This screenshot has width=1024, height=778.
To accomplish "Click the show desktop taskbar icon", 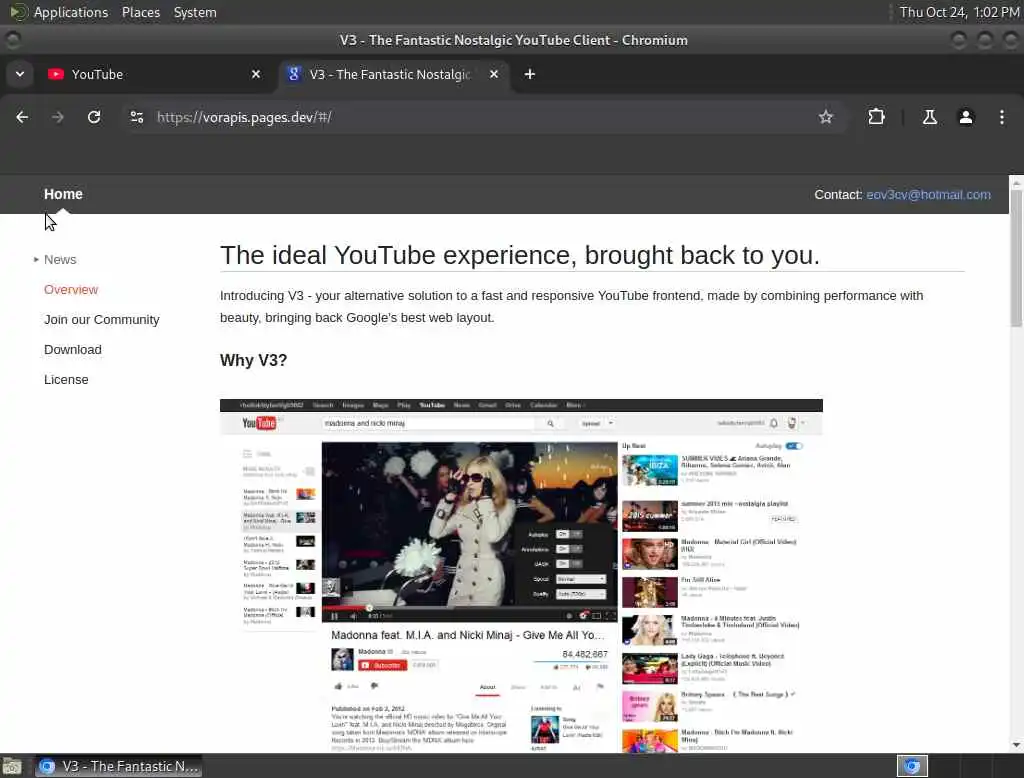I will [x=12, y=766].
